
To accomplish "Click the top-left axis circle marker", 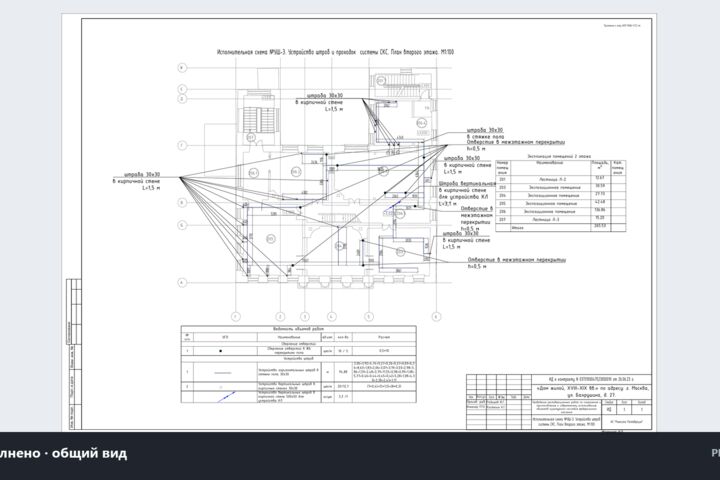I will coord(182,68).
